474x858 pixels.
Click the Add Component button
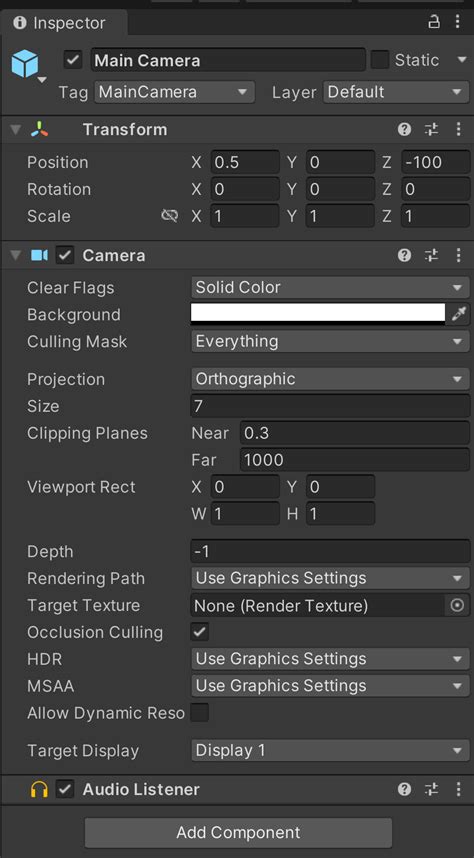(238, 832)
